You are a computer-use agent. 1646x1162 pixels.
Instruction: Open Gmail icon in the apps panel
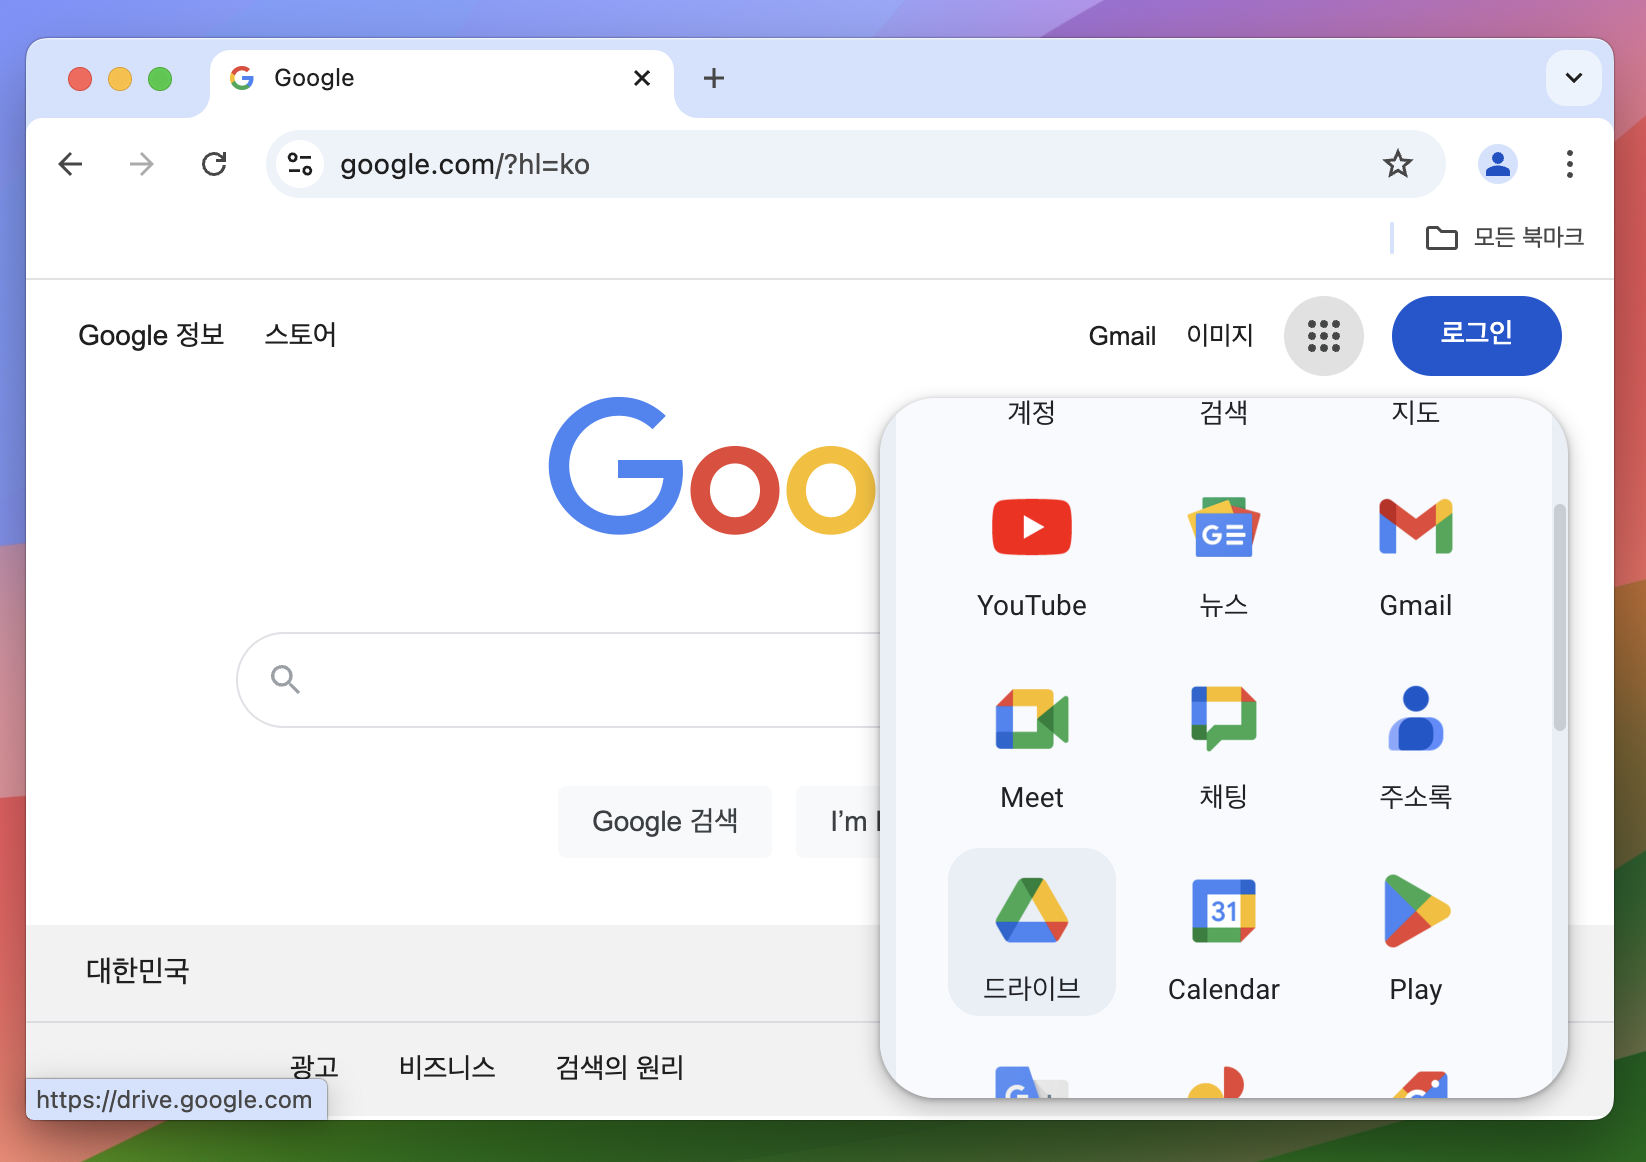[1415, 526]
